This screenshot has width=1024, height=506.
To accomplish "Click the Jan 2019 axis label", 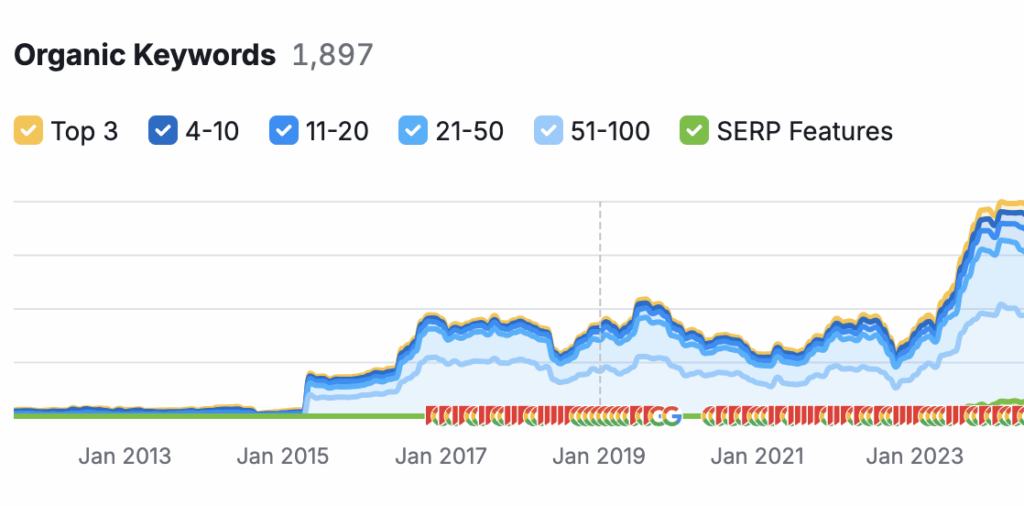I will pos(599,456).
